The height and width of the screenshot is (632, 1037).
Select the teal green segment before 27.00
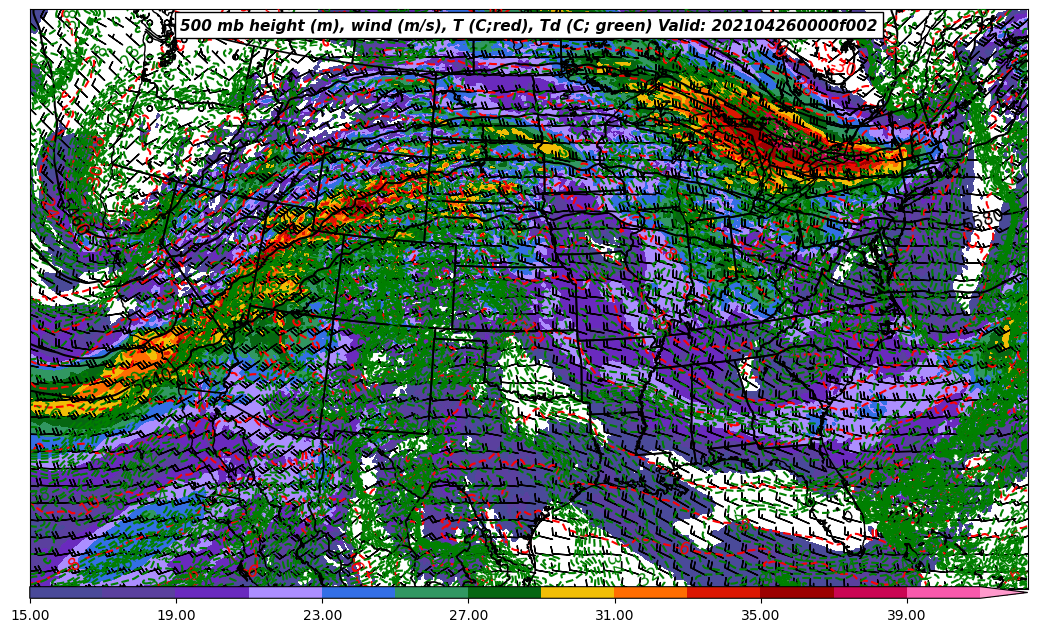pyautogui.click(x=431, y=592)
